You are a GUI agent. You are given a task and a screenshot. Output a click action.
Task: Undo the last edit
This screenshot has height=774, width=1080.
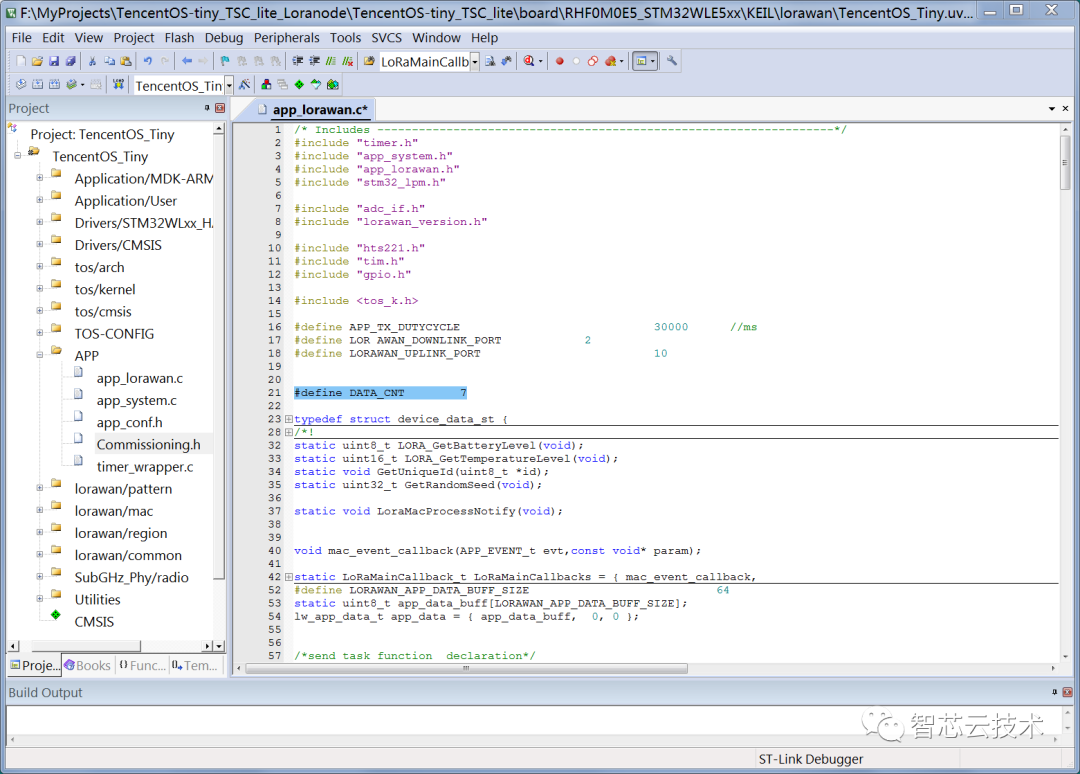[147, 61]
